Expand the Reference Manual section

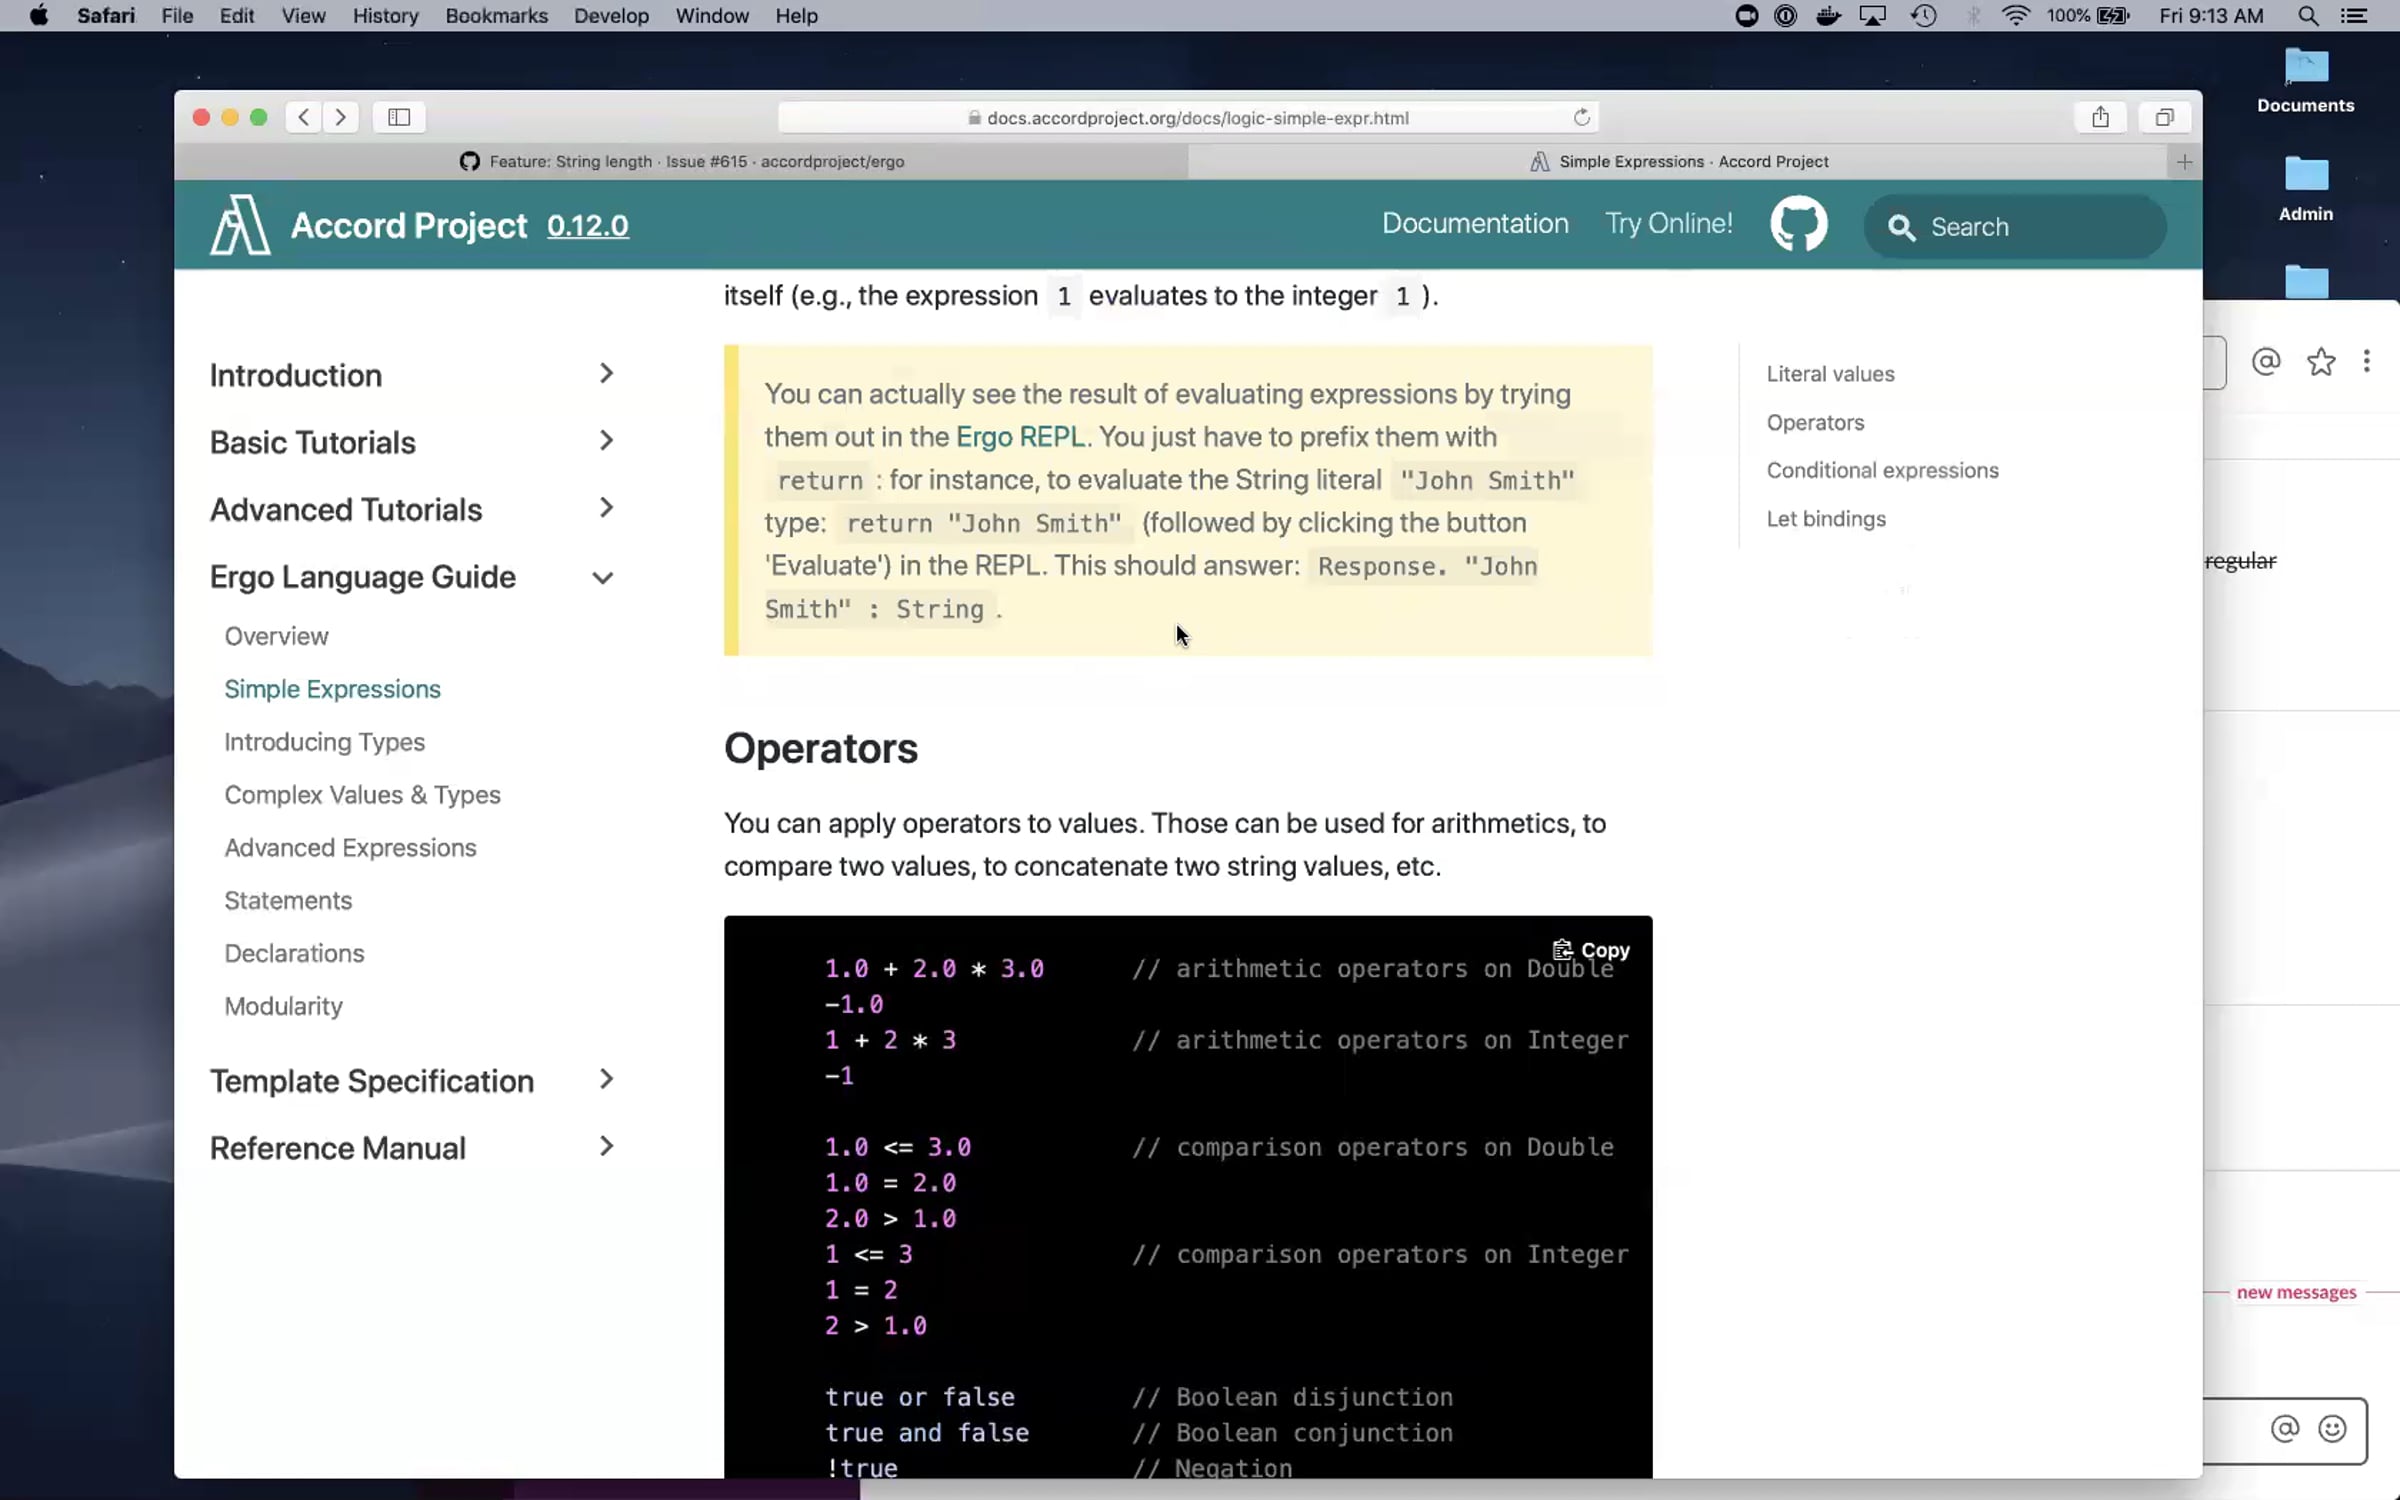point(606,1147)
